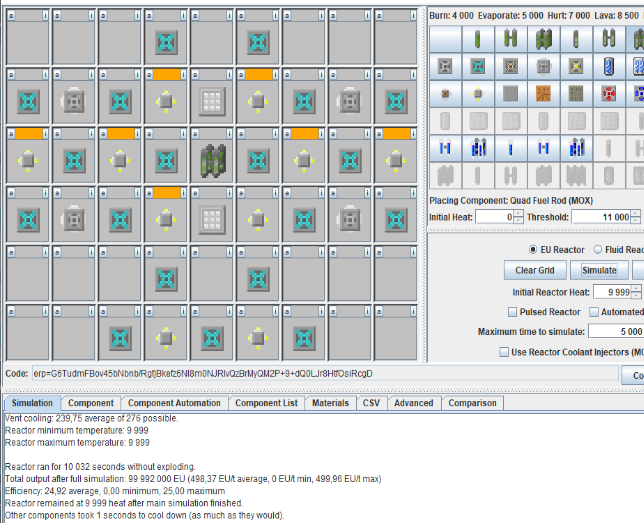
Task: Click the Clear Grid button
Action: click(534, 270)
